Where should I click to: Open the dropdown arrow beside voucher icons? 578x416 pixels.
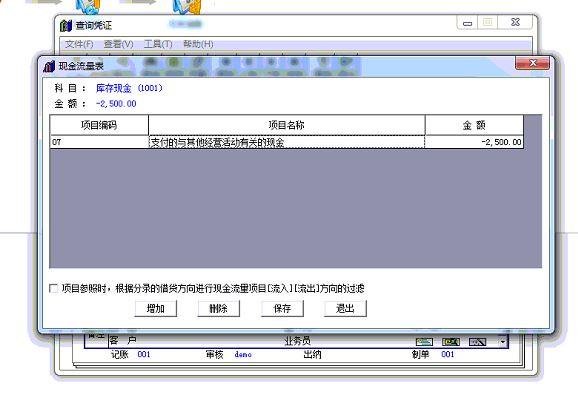coord(503,342)
